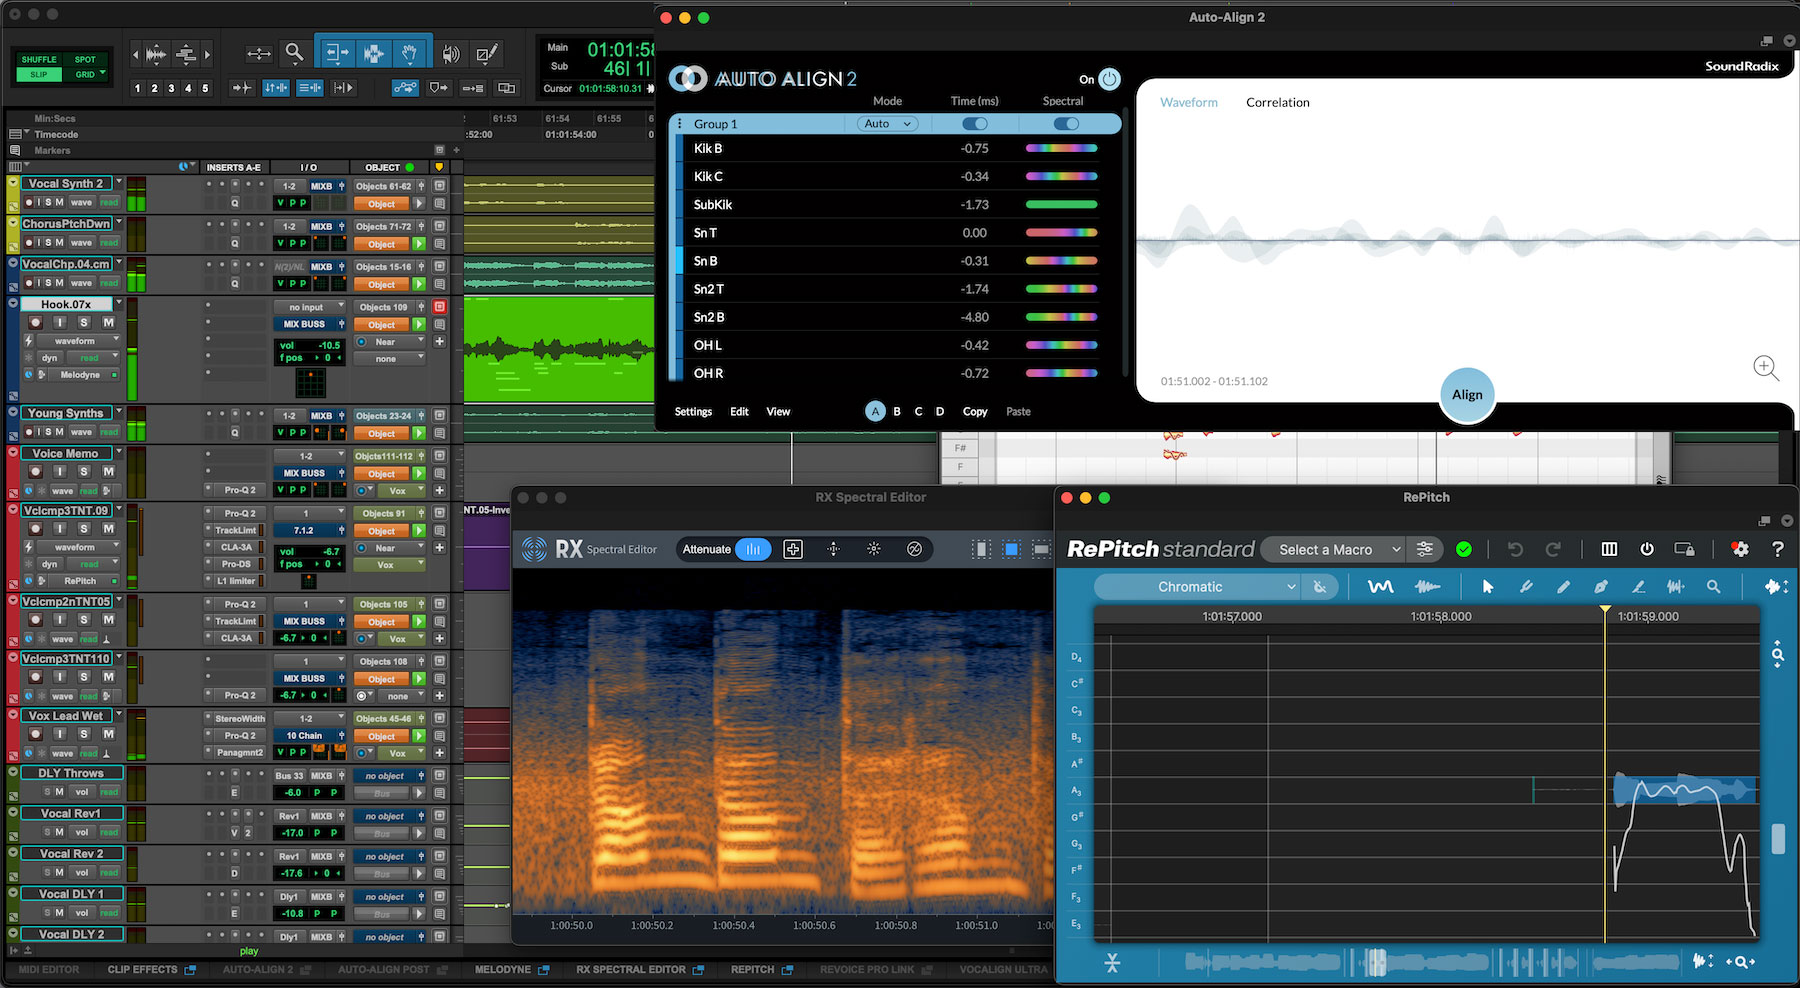
Task: Click Kik B spectral color bar
Action: (x=1062, y=148)
